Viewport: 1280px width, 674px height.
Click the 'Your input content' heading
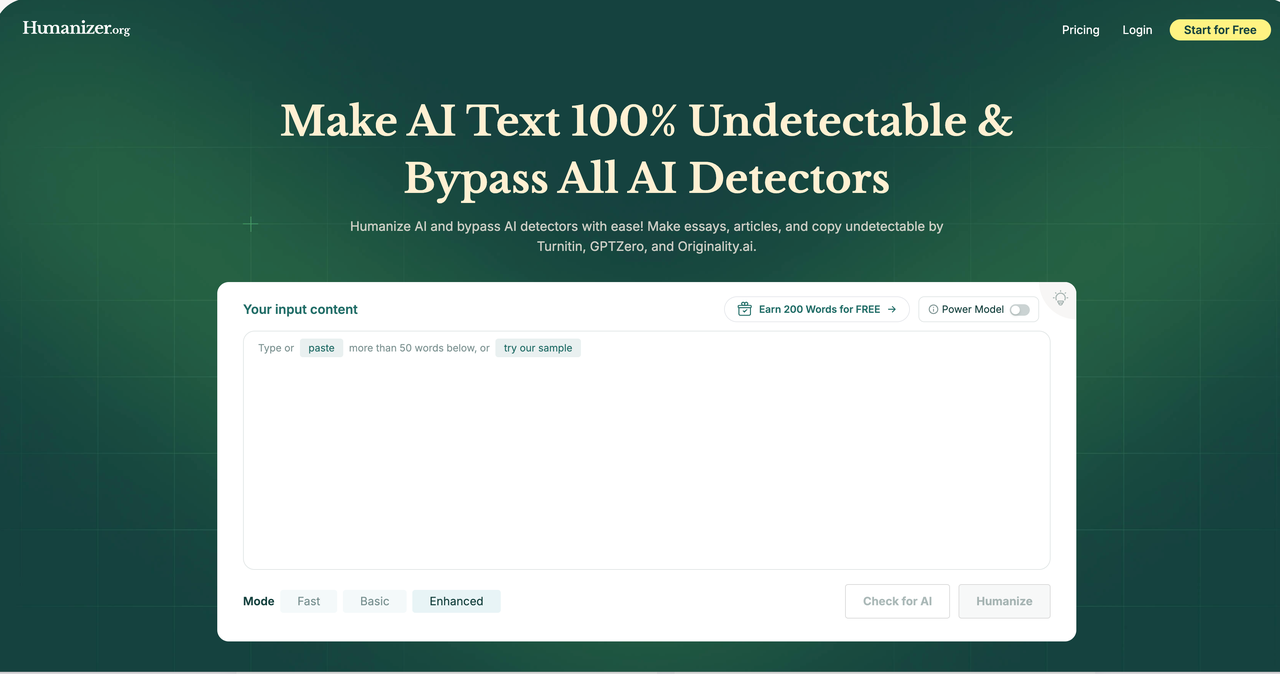point(300,310)
